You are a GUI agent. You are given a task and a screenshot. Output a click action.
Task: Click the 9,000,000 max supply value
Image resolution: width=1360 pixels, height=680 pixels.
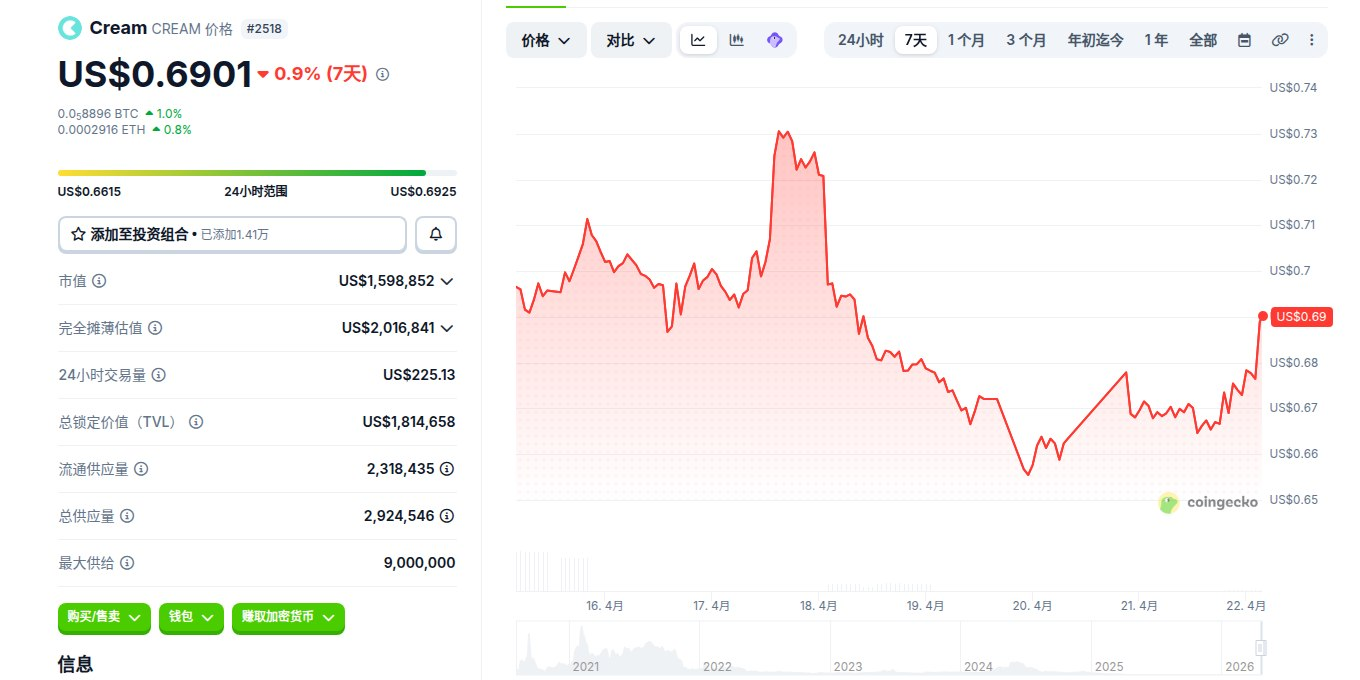click(420, 563)
